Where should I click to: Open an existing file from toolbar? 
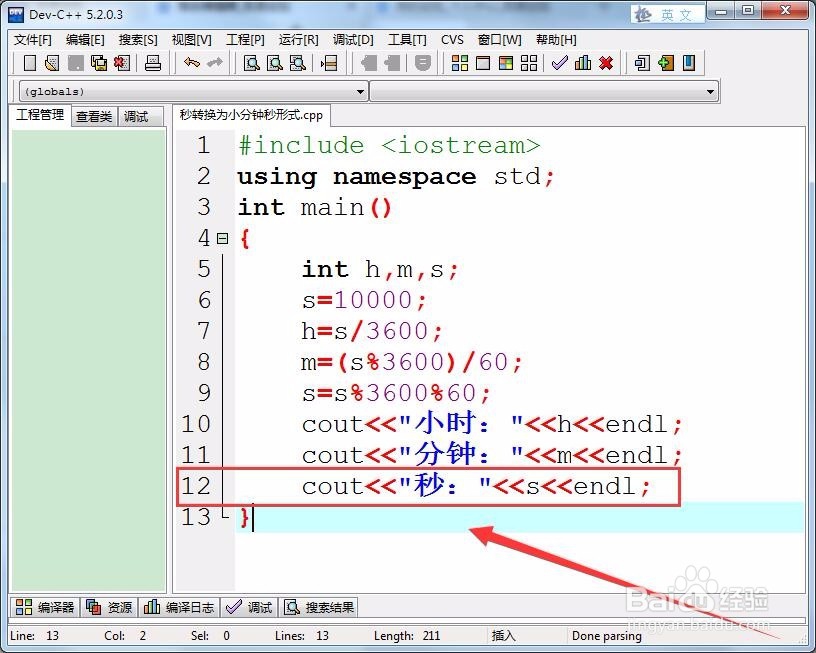pos(52,62)
